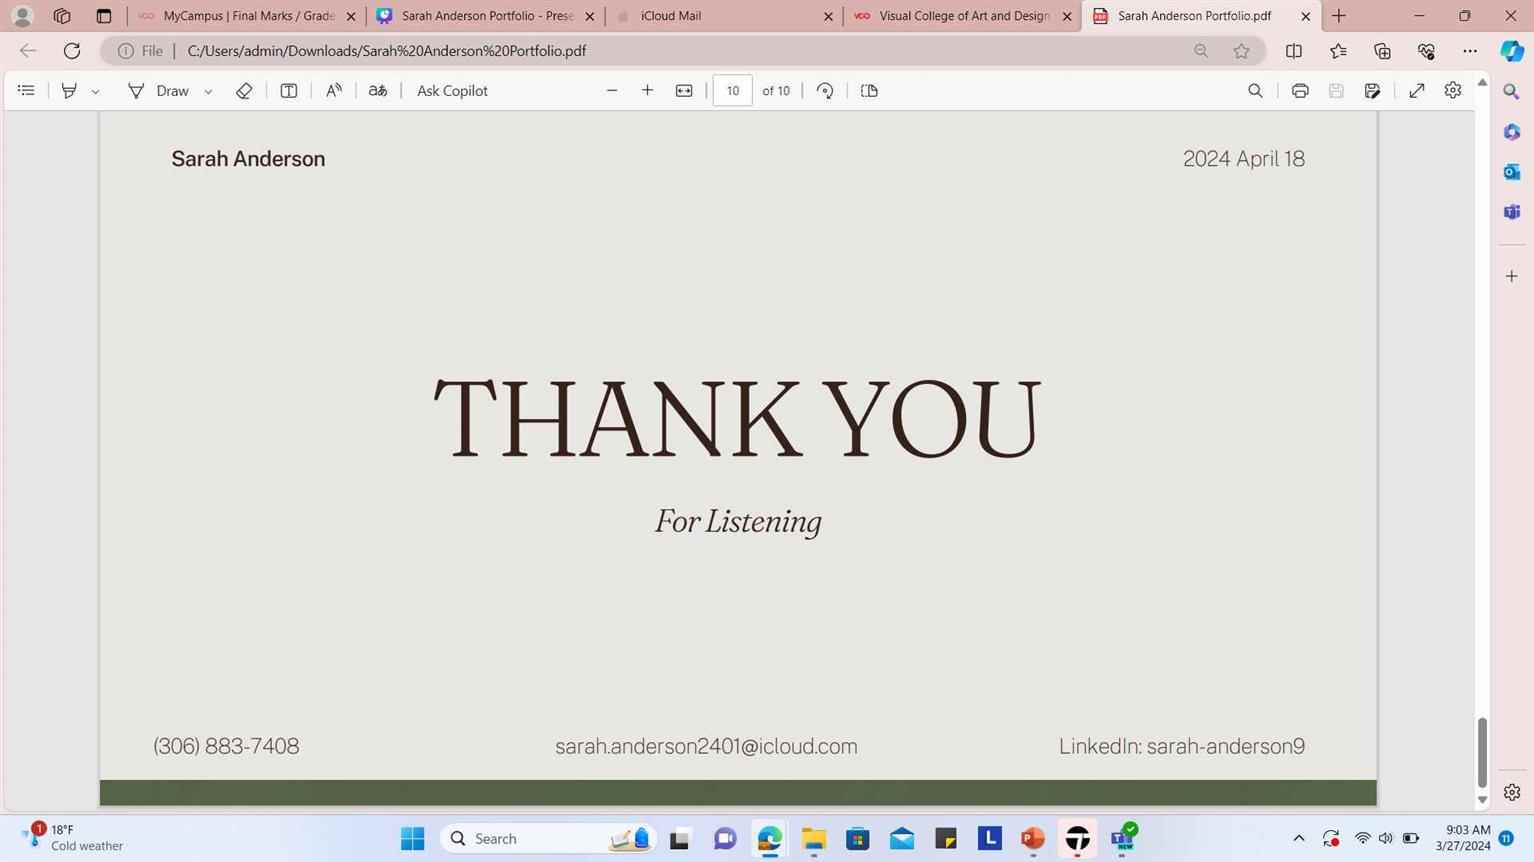Click the page number field

[x=733, y=91]
